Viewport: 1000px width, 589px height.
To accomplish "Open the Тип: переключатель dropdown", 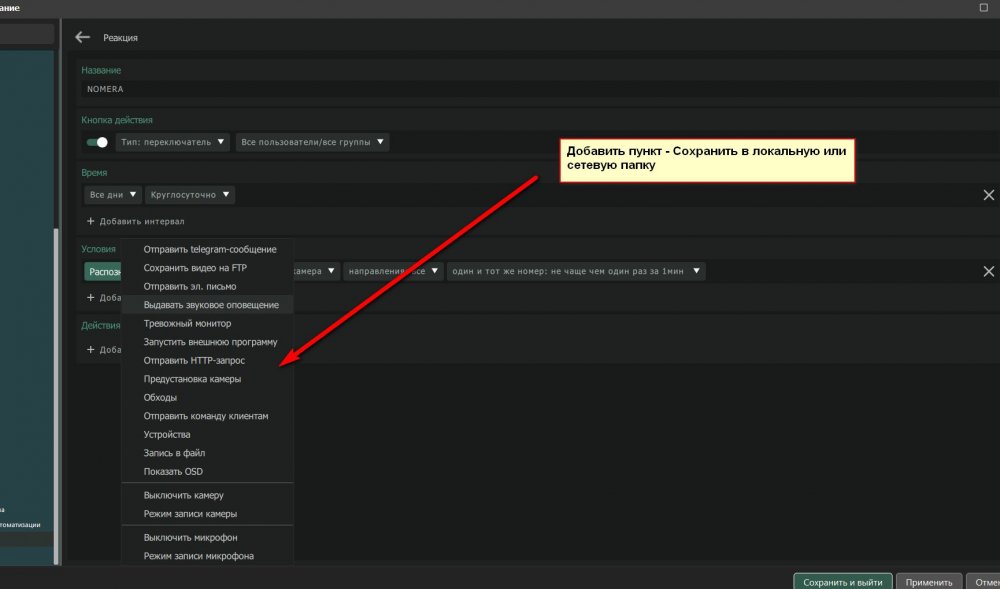I will 172,142.
